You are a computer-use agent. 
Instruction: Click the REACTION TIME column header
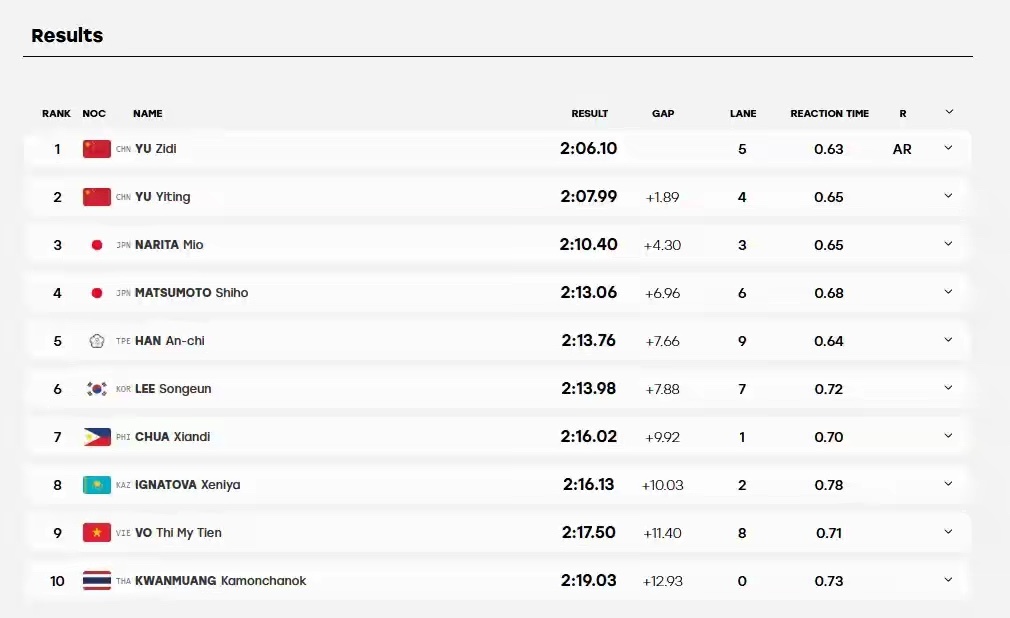830,113
